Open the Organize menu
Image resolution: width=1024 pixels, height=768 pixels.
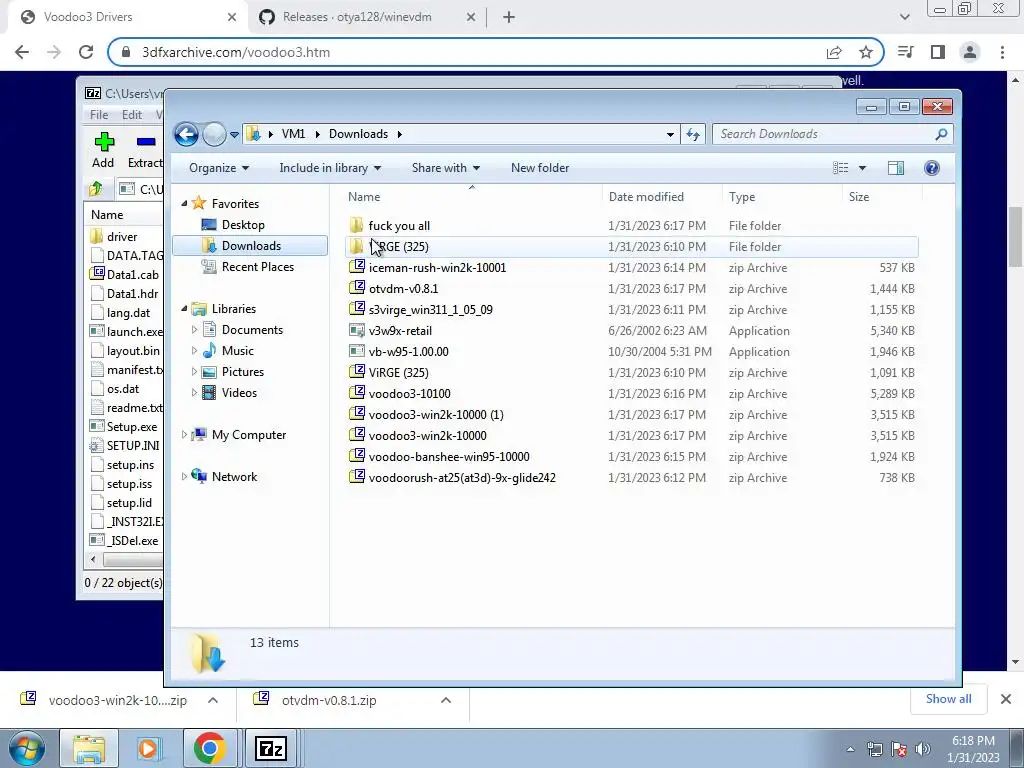coord(219,168)
